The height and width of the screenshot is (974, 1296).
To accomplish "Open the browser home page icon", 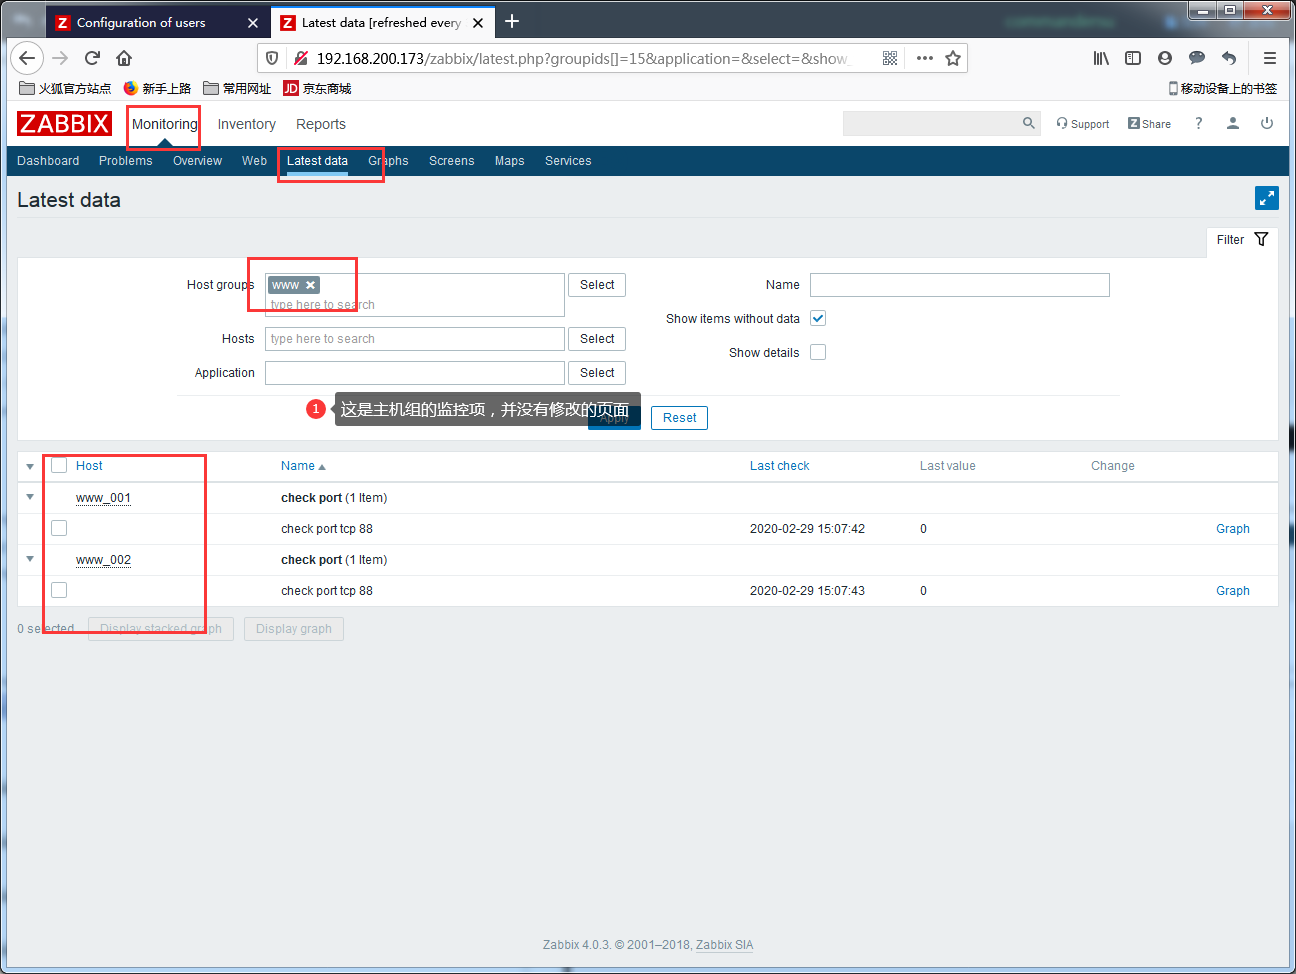I will [124, 58].
